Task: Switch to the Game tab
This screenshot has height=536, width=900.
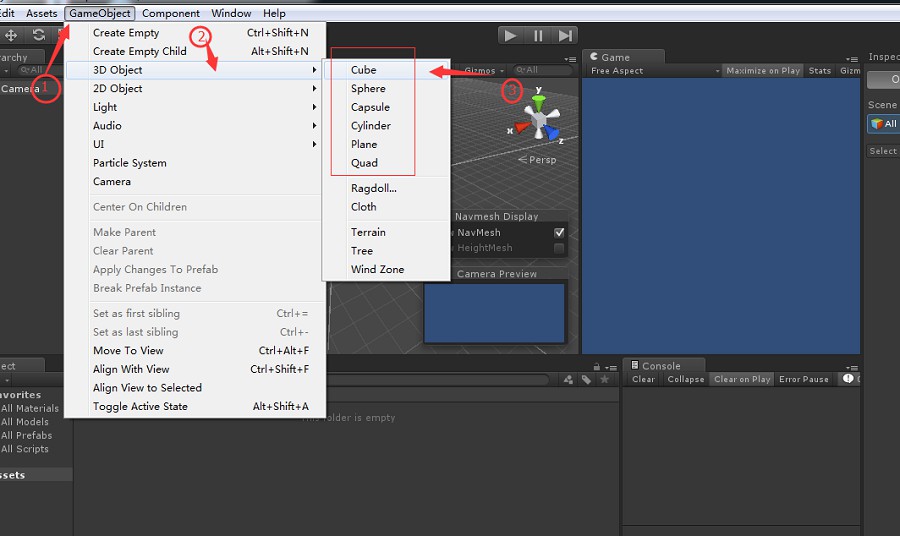Action: click(x=623, y=57)
